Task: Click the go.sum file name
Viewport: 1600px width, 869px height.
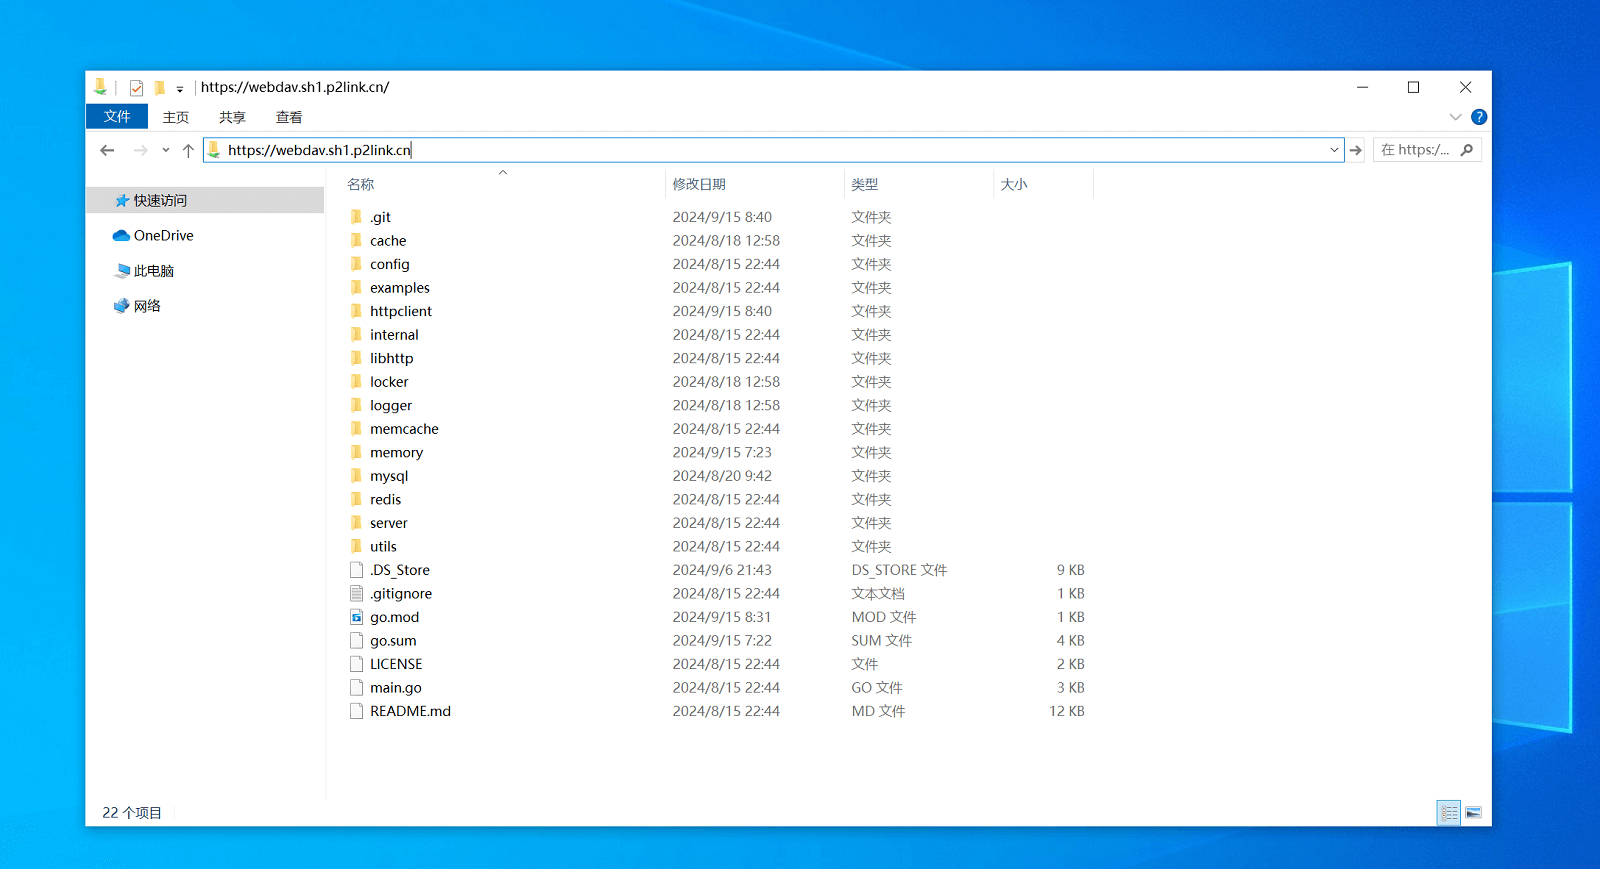Action: click(x=393, y=641)
